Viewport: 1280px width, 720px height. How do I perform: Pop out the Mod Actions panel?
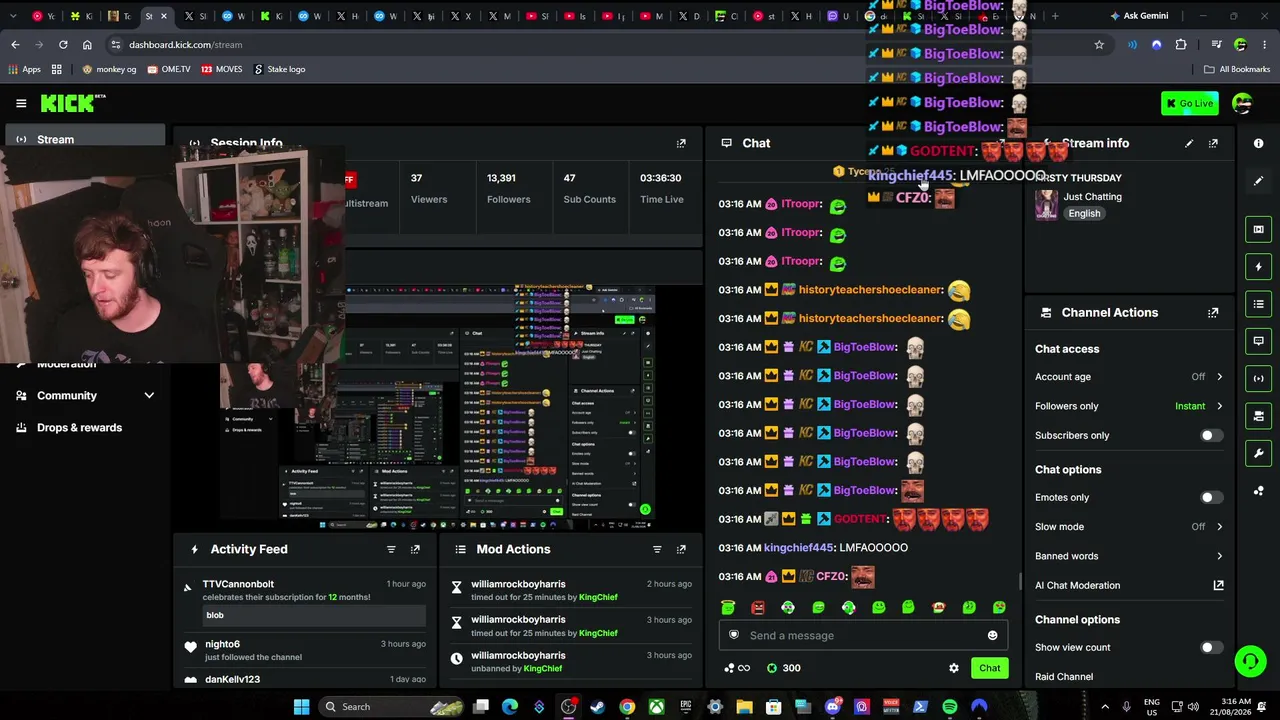681,549
